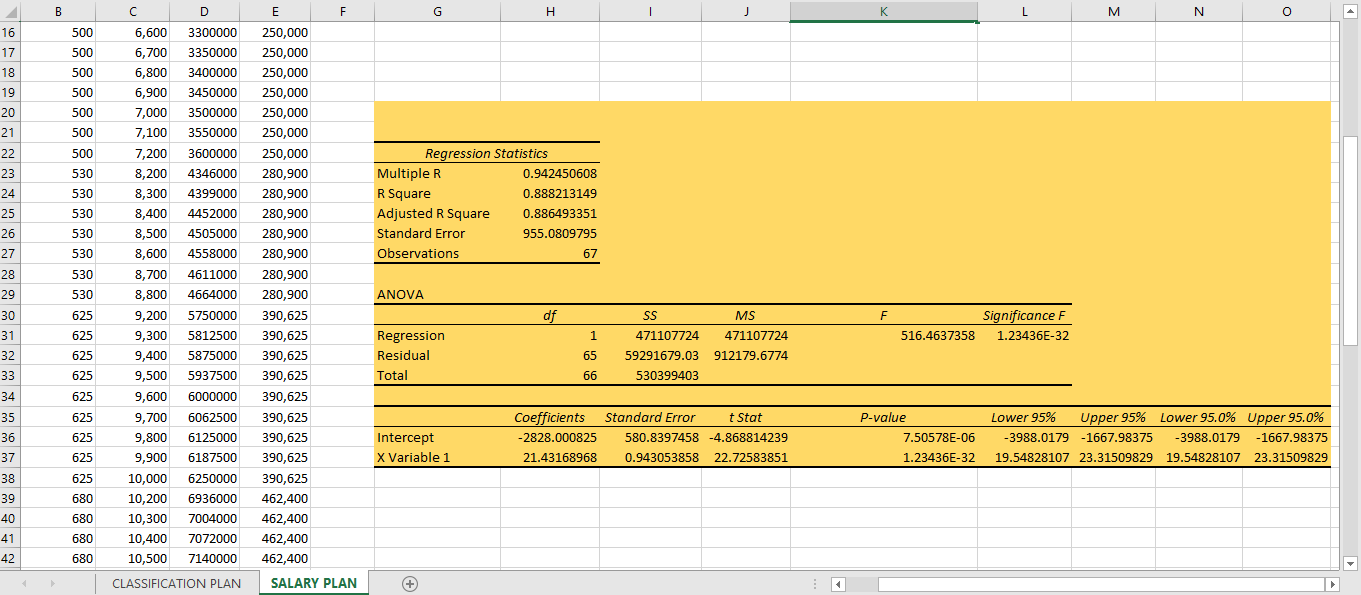Select column K header
1361x595 pixels.
[x=883, y=11]
